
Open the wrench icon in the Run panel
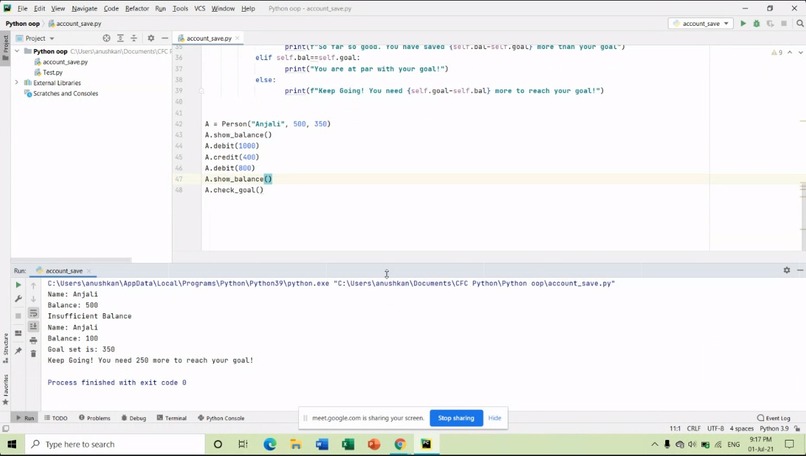click(x=19, y=299)
